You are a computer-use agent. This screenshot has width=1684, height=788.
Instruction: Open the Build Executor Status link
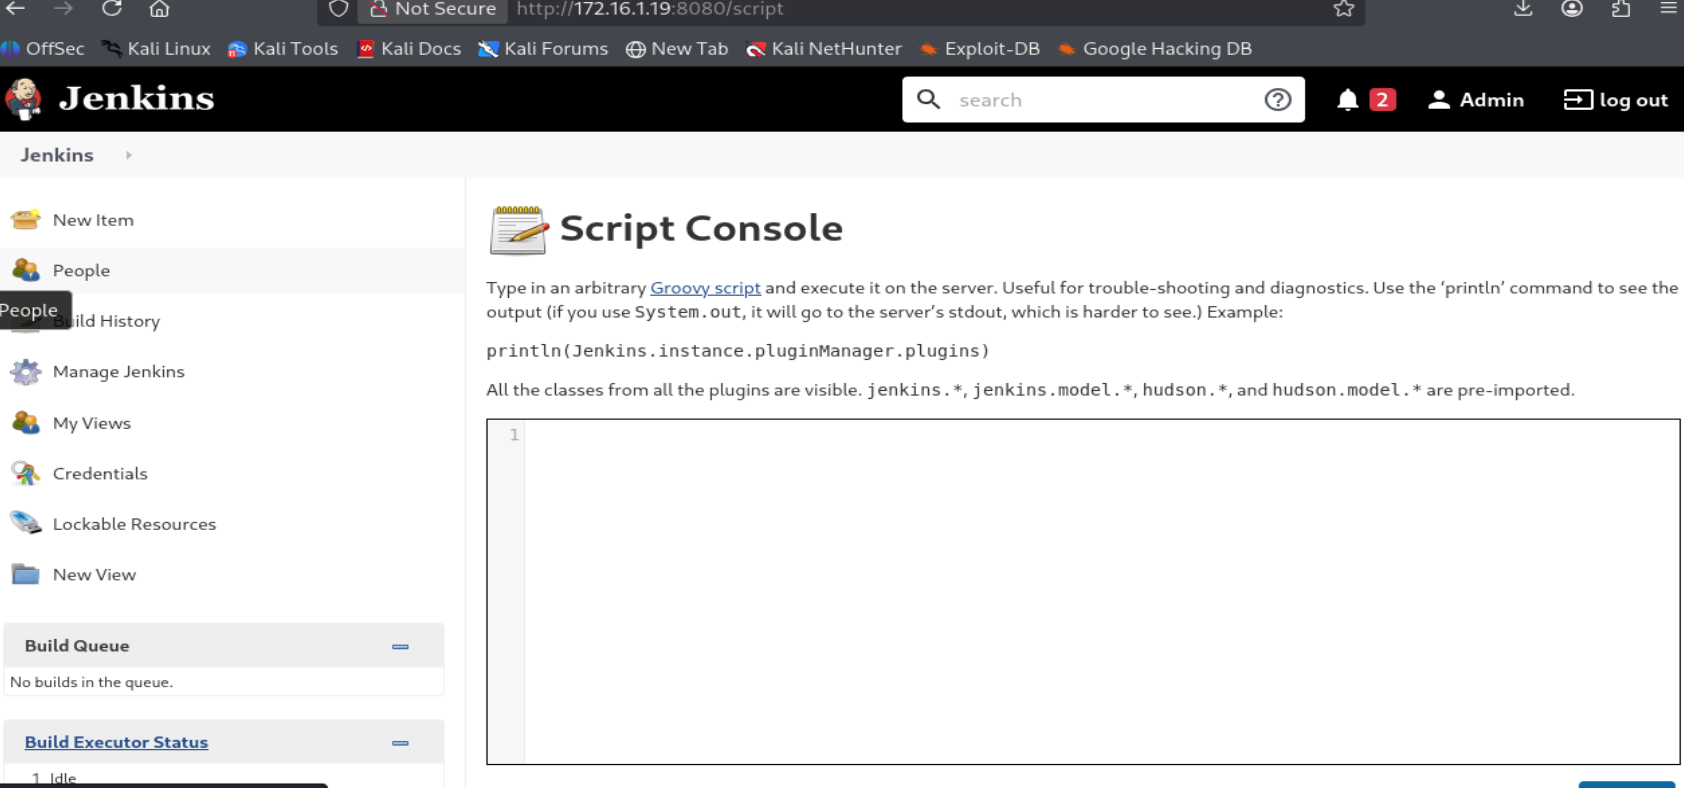[116, 742]
